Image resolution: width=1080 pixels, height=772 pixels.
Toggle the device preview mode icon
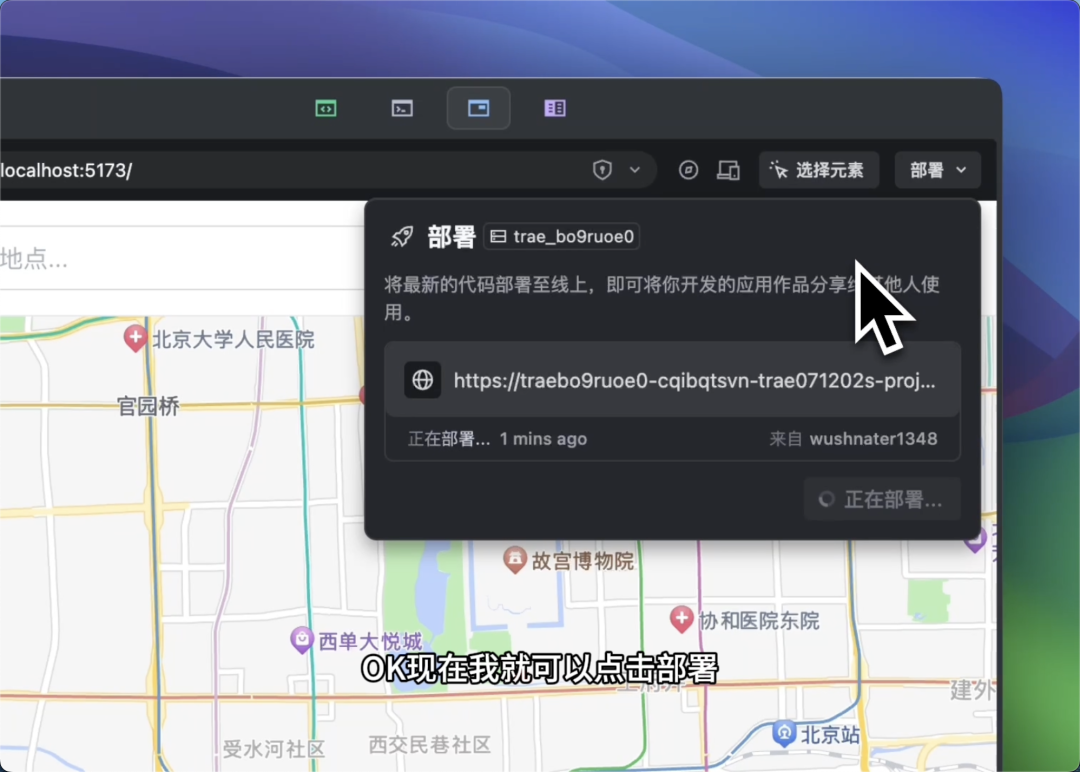point(728,170)
